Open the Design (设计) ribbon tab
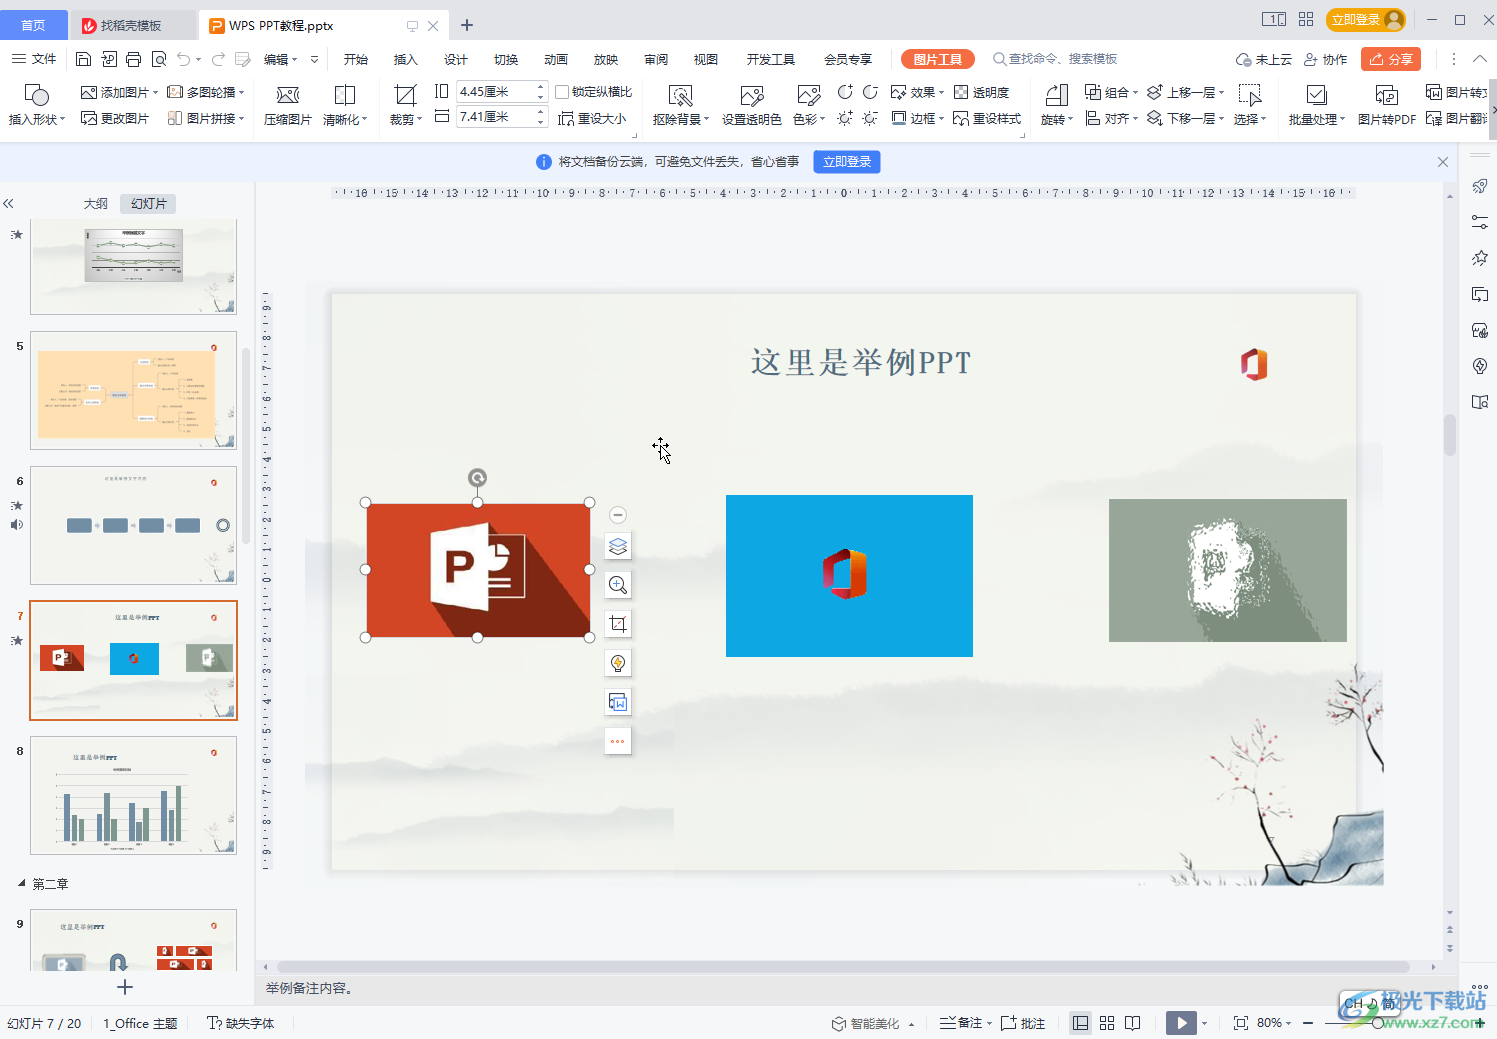1497x1039 pixels. [x=456, y=59]
